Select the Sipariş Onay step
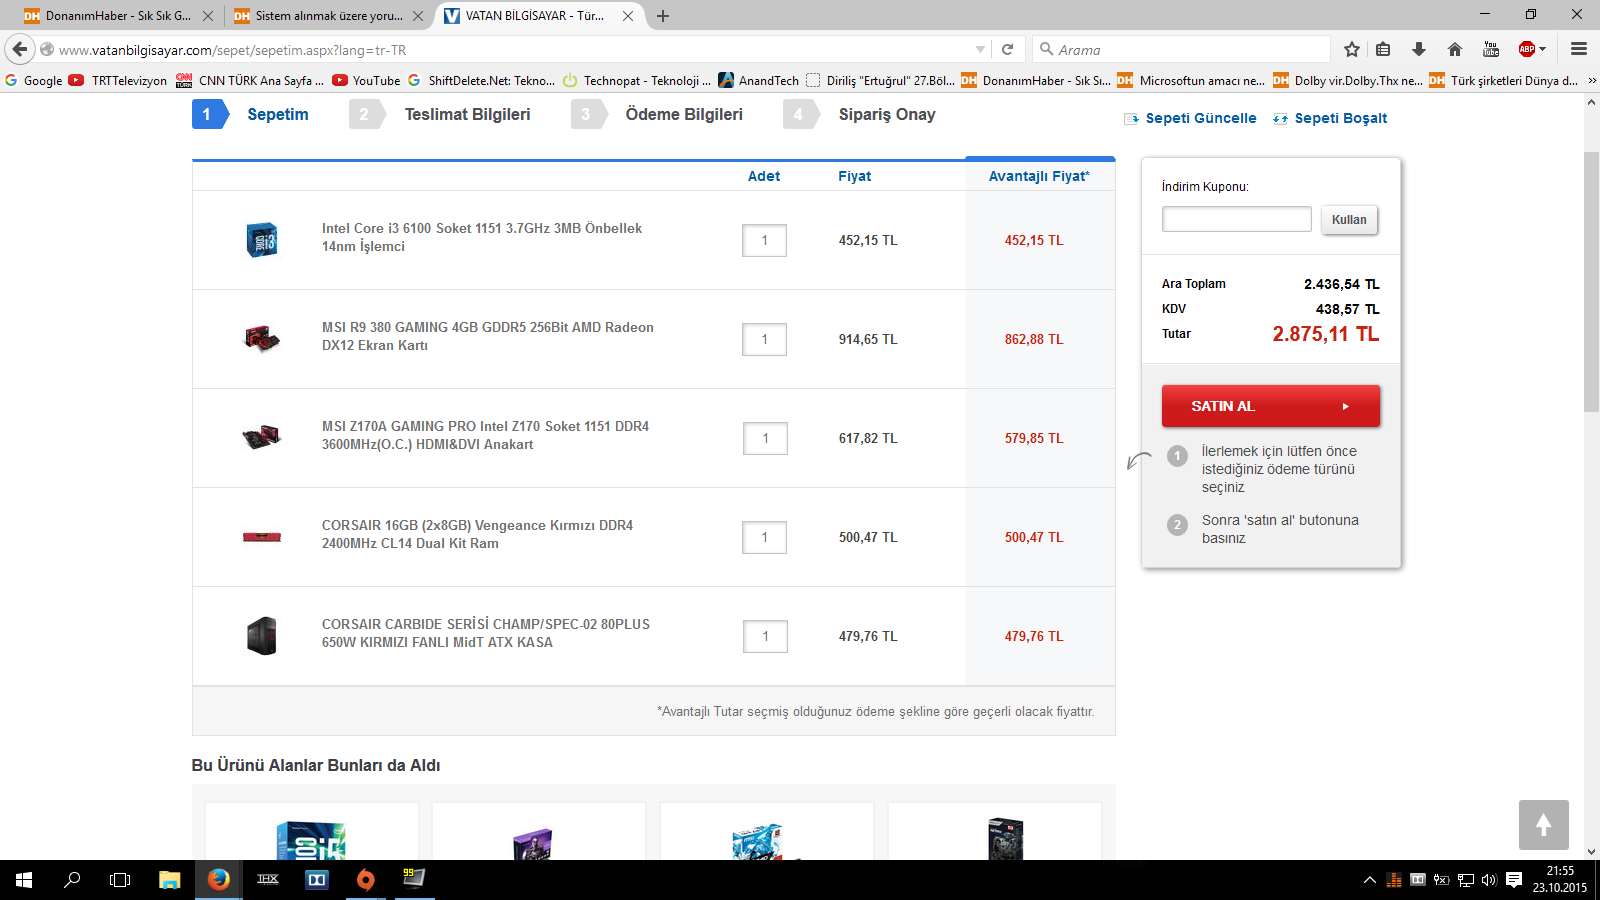 point(860,114)
